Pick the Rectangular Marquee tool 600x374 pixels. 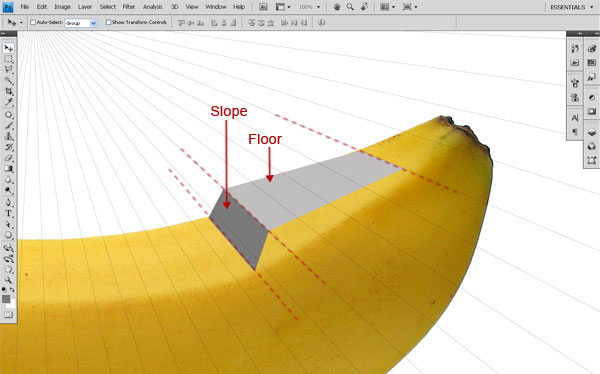(x=8, y=59)
